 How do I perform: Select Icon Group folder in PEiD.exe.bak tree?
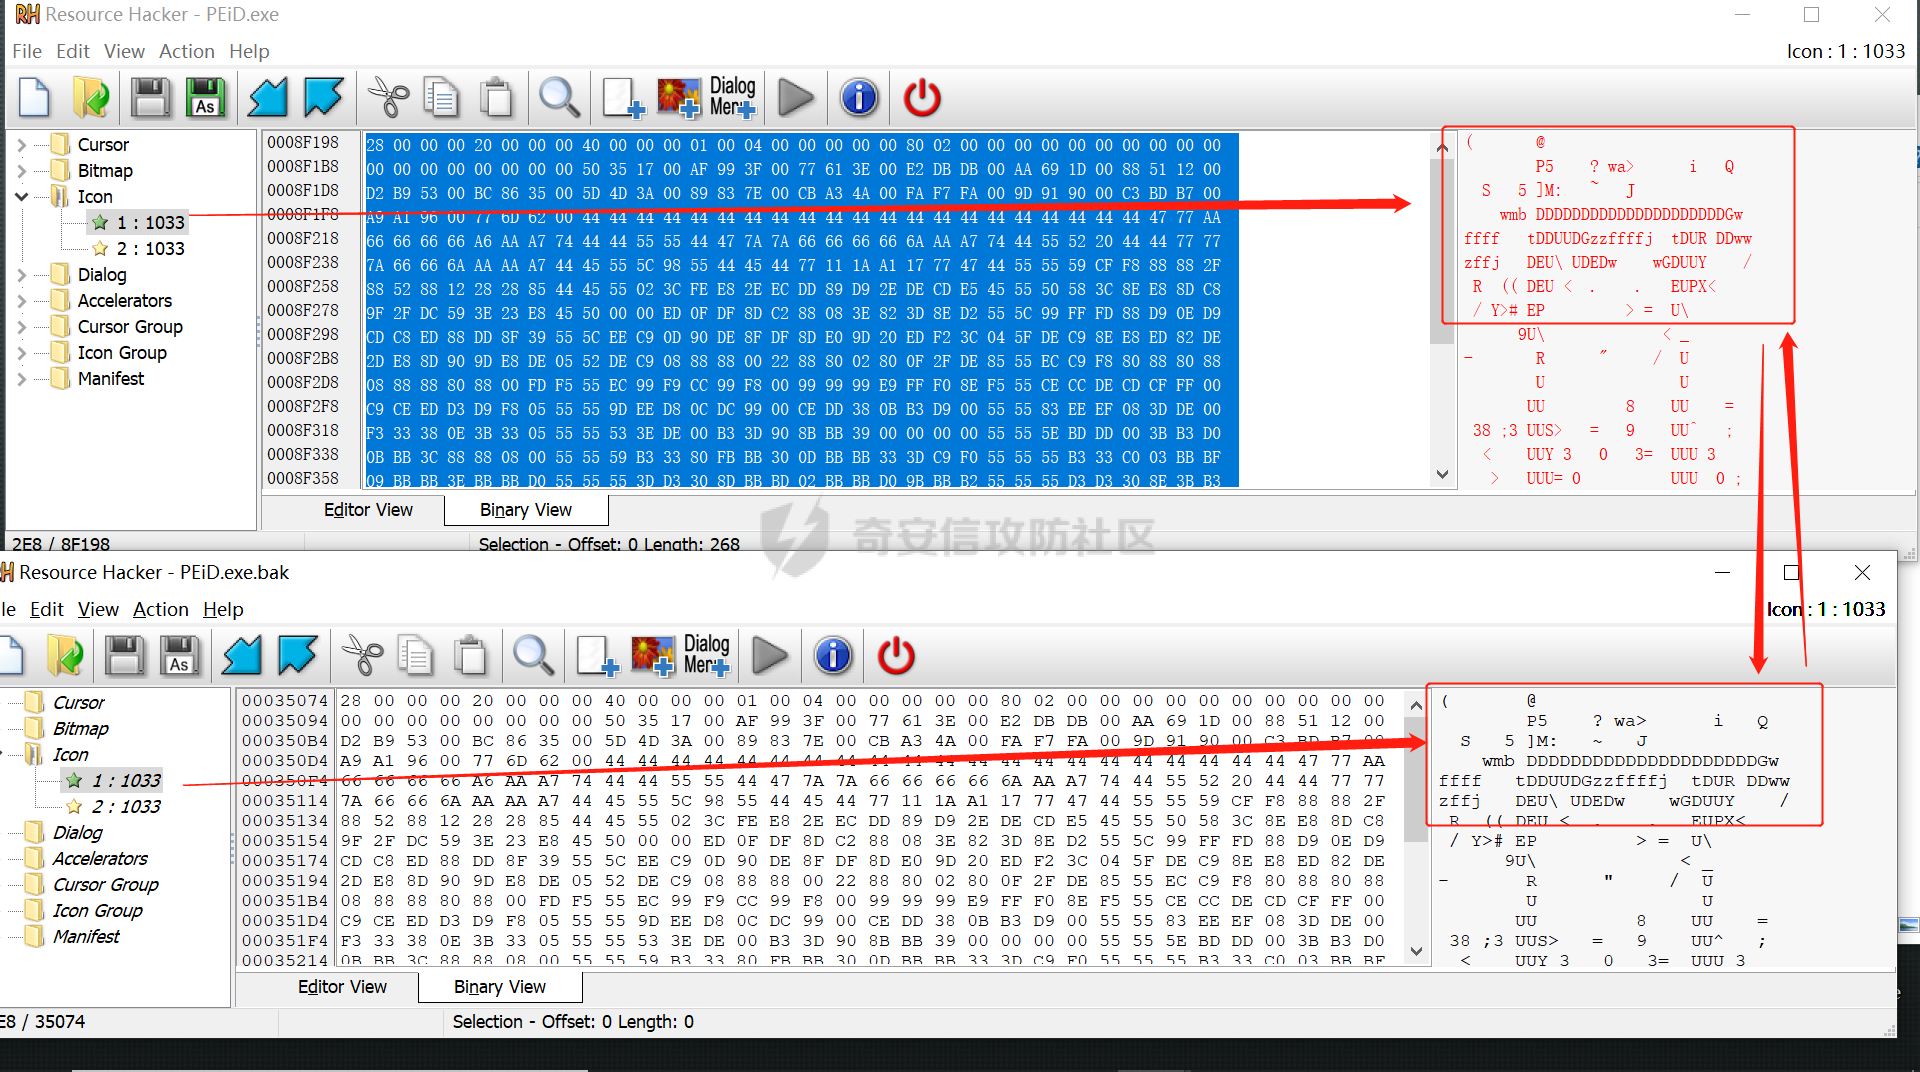click(x=97, y=910)
